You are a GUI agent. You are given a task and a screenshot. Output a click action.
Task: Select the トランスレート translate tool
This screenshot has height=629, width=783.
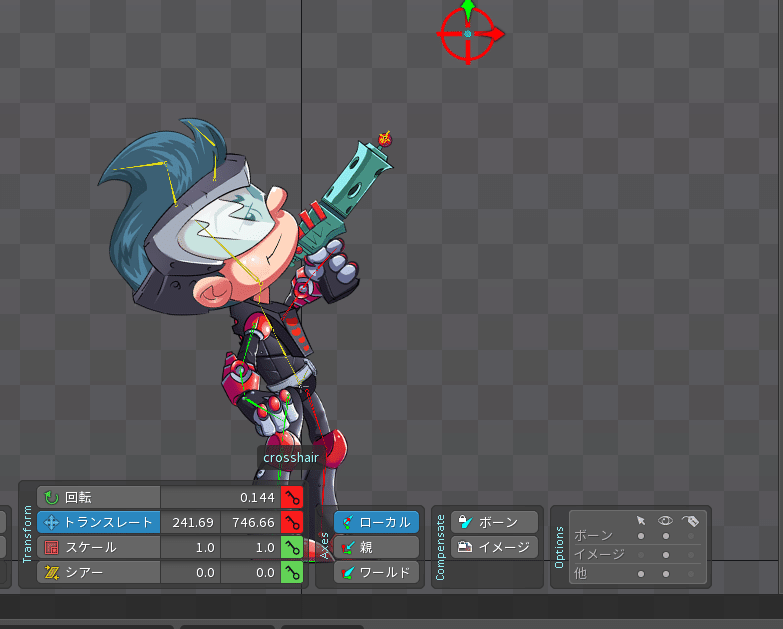pos(99,522)
